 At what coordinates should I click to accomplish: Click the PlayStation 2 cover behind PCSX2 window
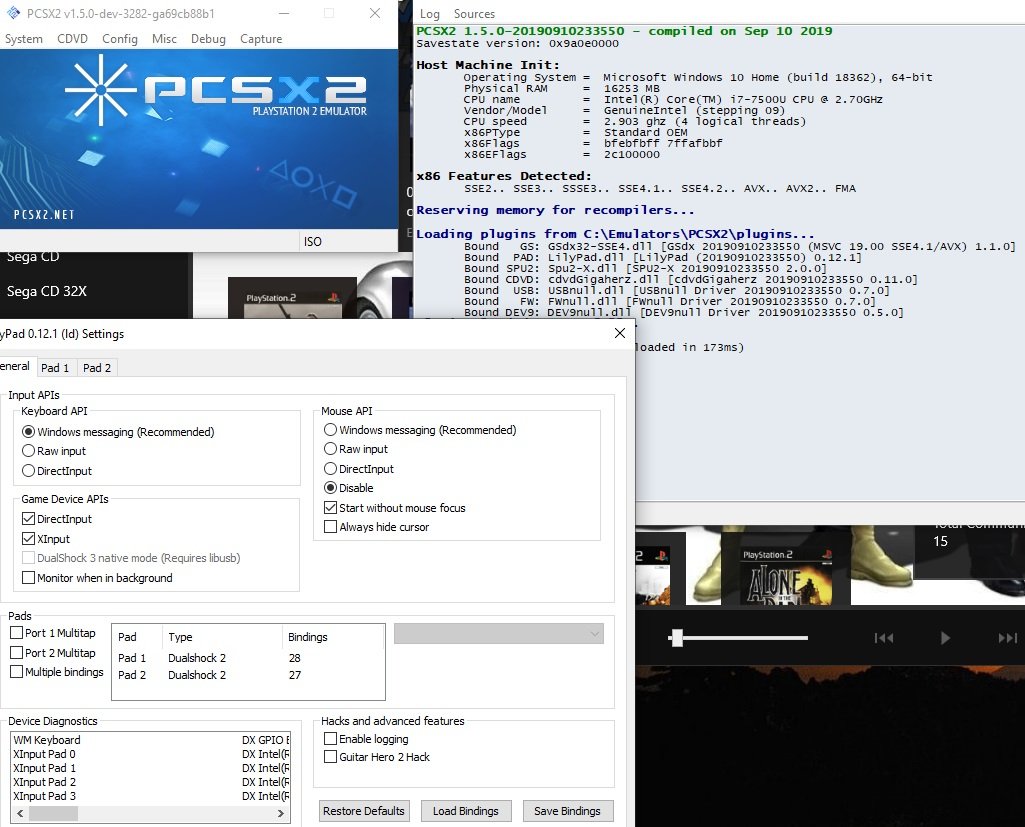click(292, 297)
